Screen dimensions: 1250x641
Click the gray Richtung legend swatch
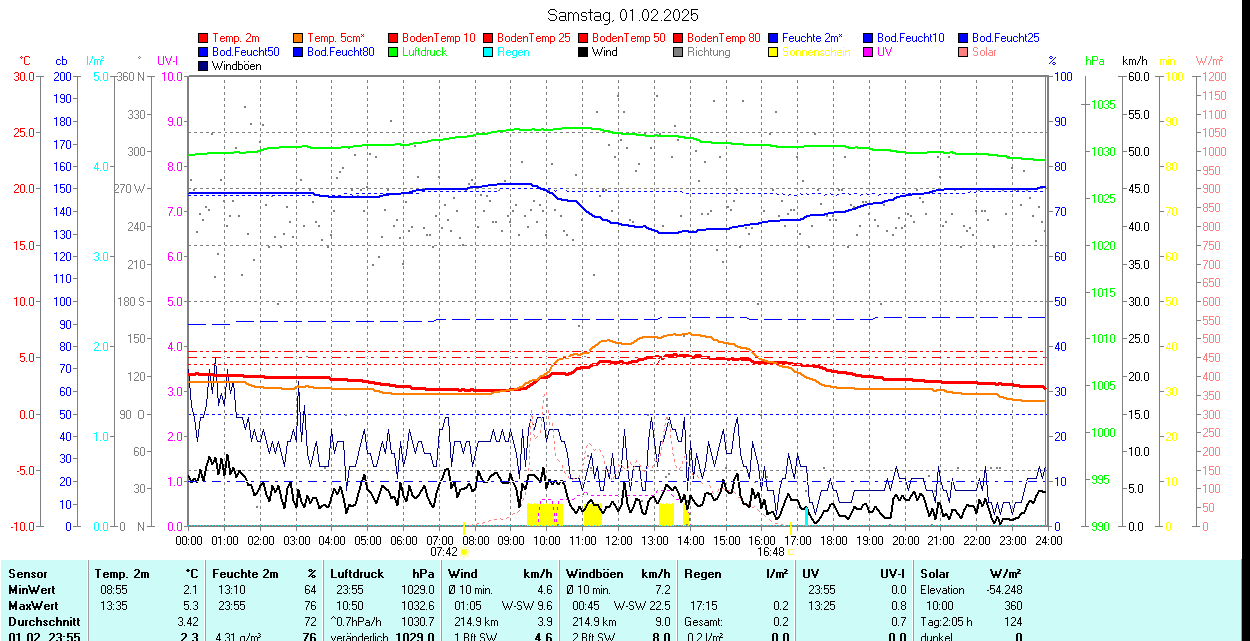(679, 52)
